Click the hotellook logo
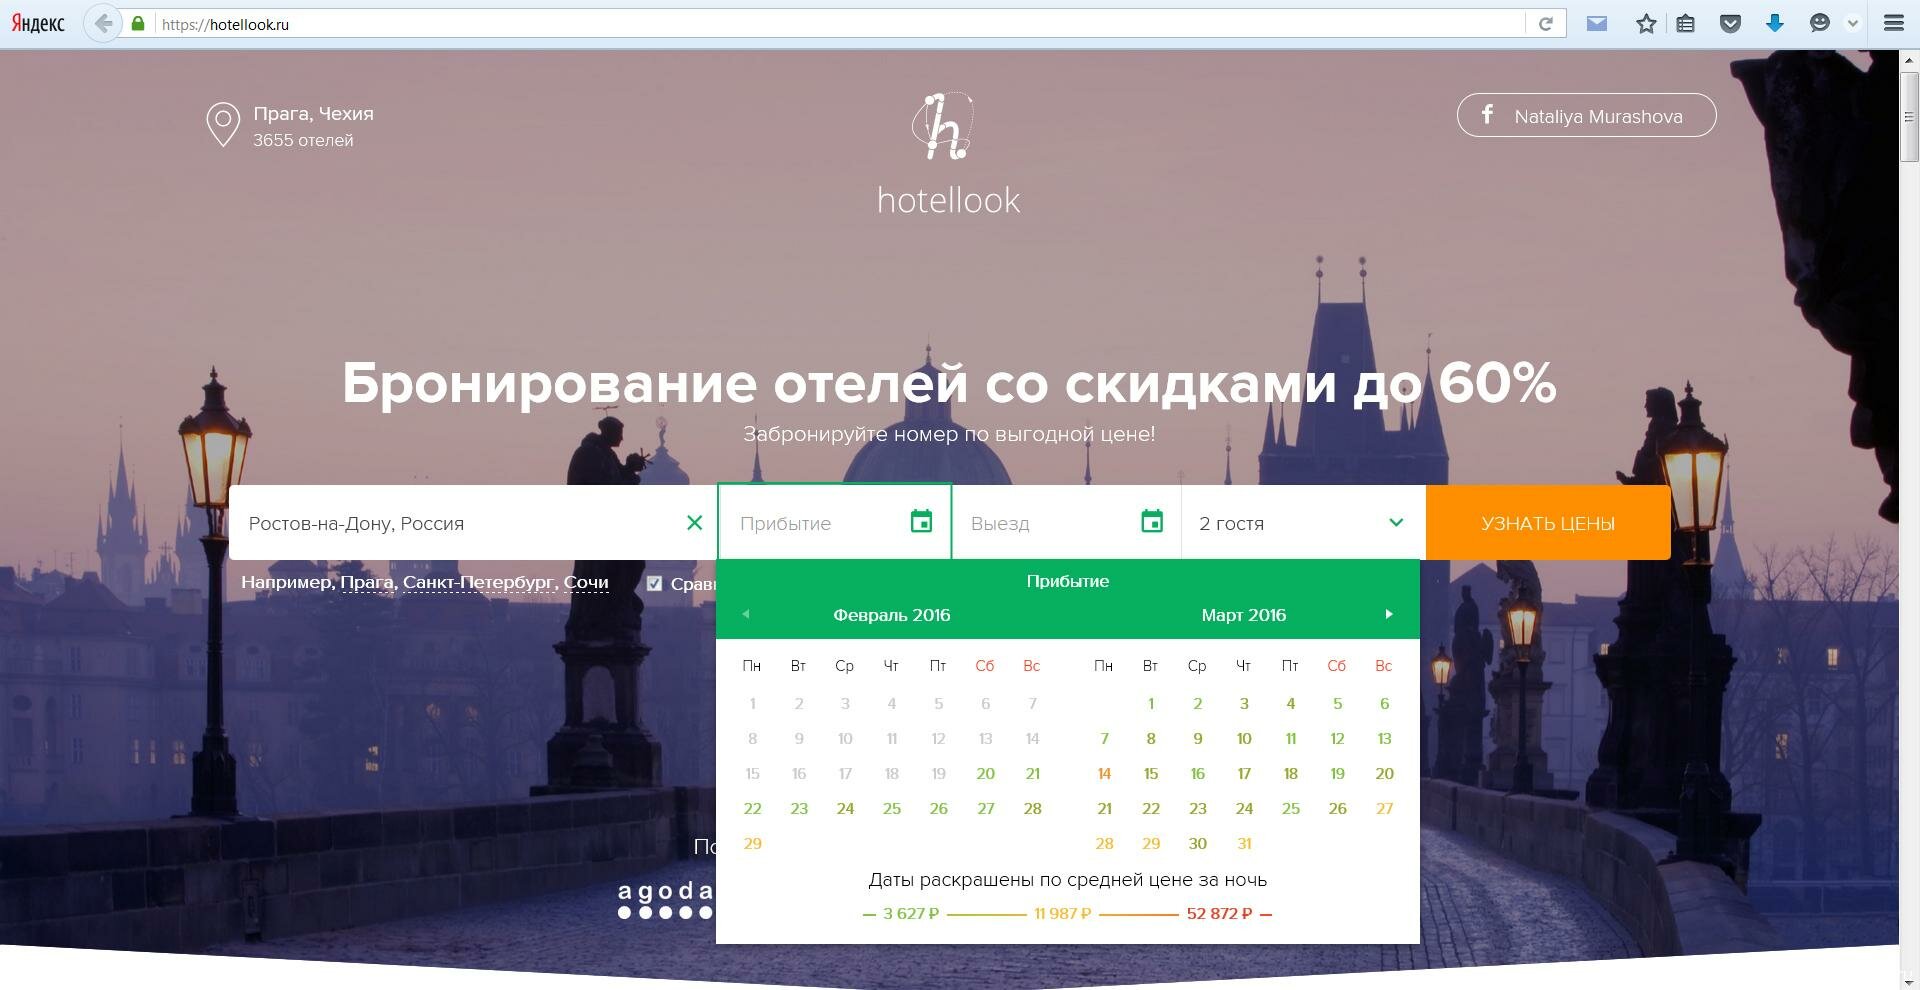This screenshot has height=990, width=1920. 948,155
